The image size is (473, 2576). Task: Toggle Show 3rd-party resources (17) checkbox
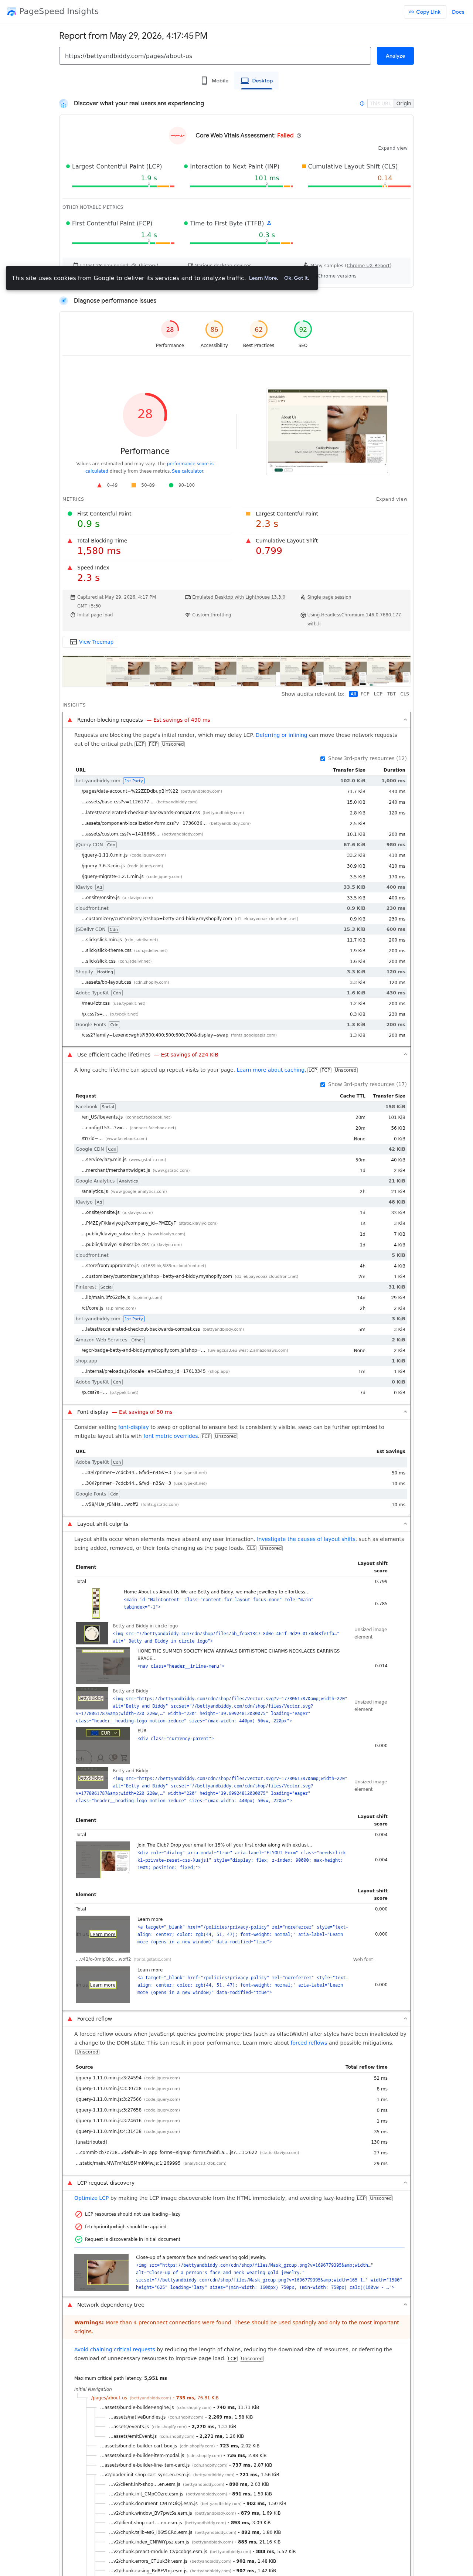click(x=323, y=1084)
